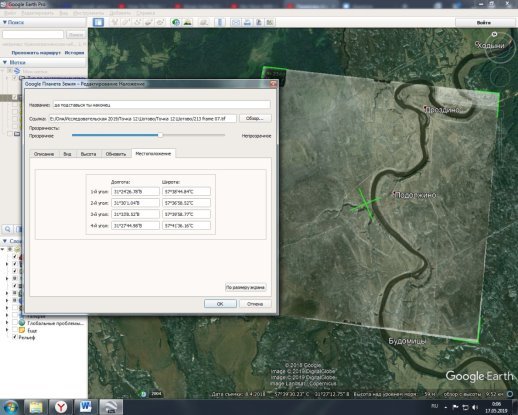
Task: Switch to the Описание tab
Action: tap(44, 154)
